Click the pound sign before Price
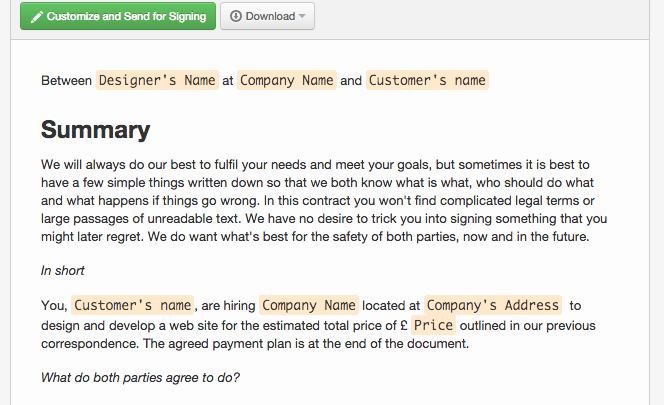This screenshot has width=664, height=405. tap(404, 325)
